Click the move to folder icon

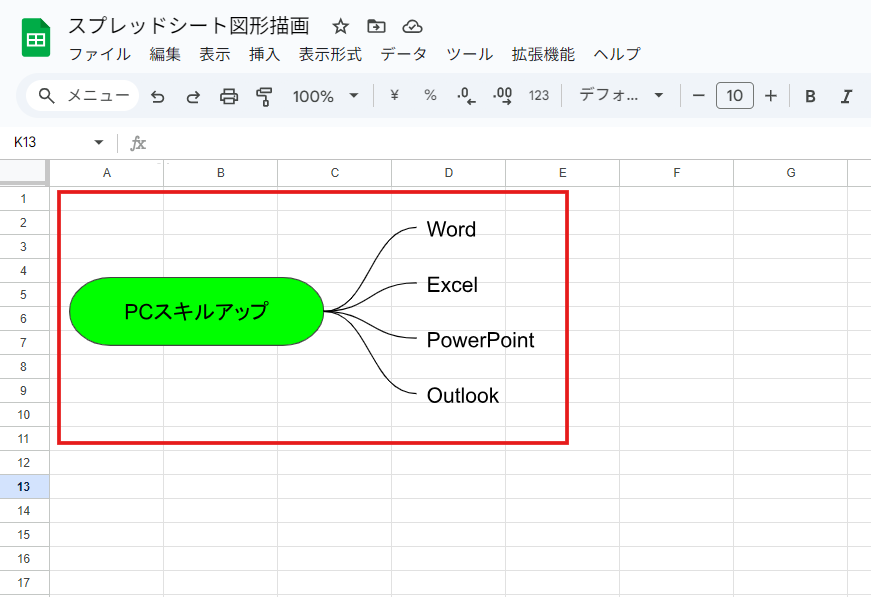(376, 26)
